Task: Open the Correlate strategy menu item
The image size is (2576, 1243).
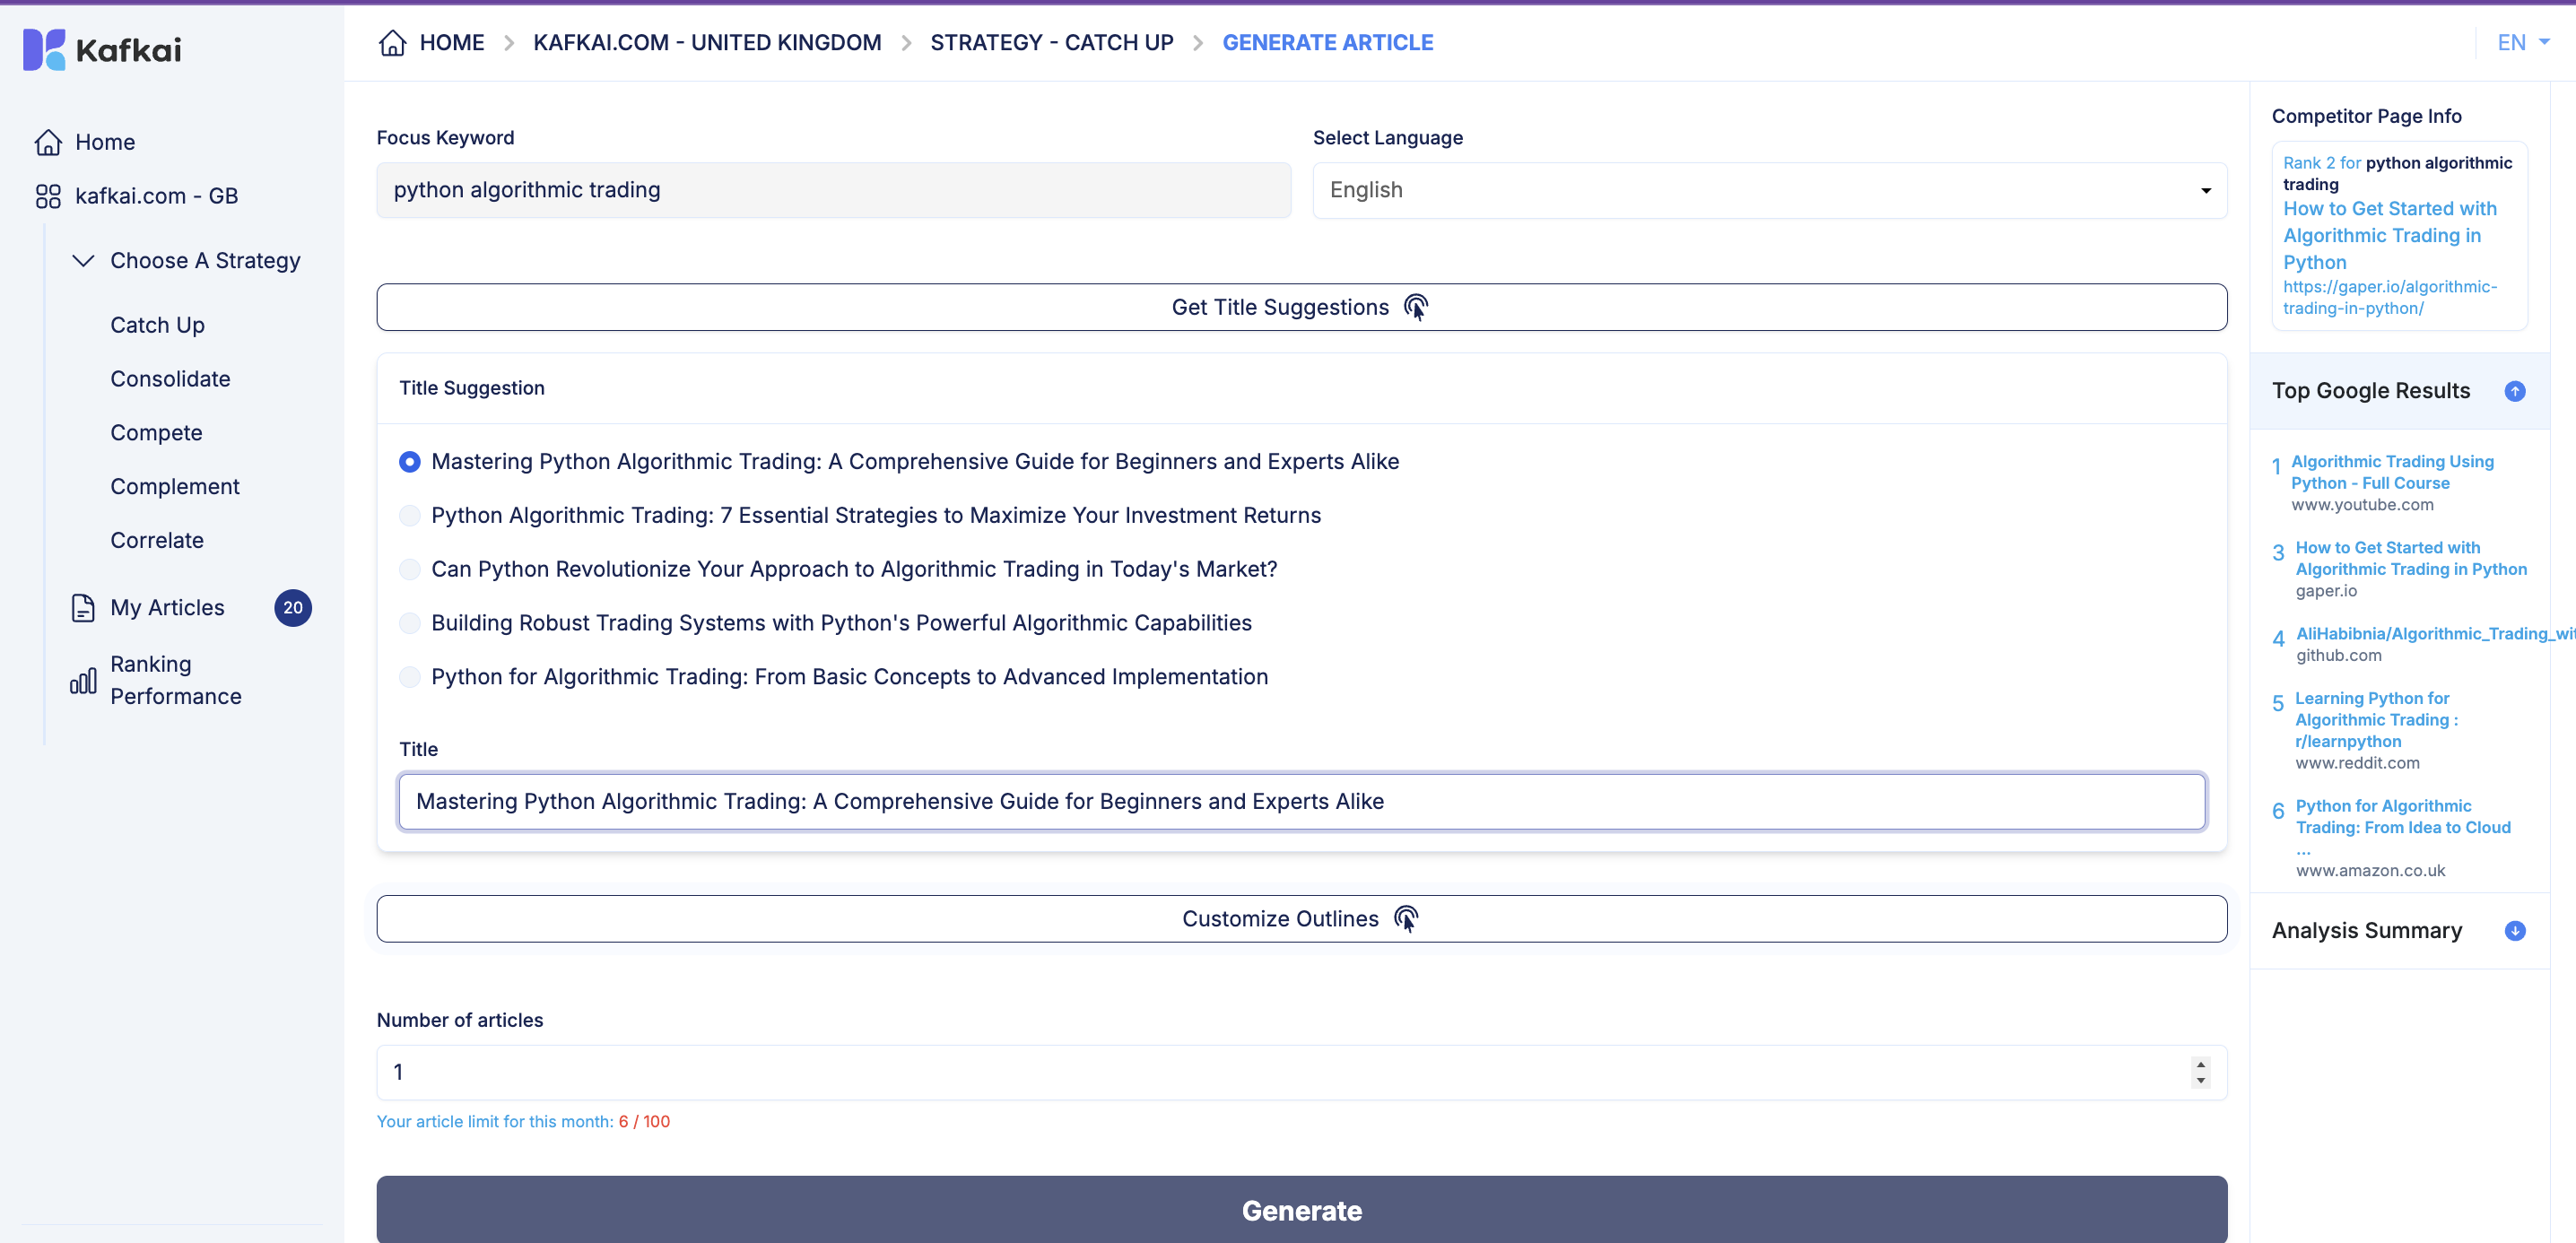Action: click(157, 540)
